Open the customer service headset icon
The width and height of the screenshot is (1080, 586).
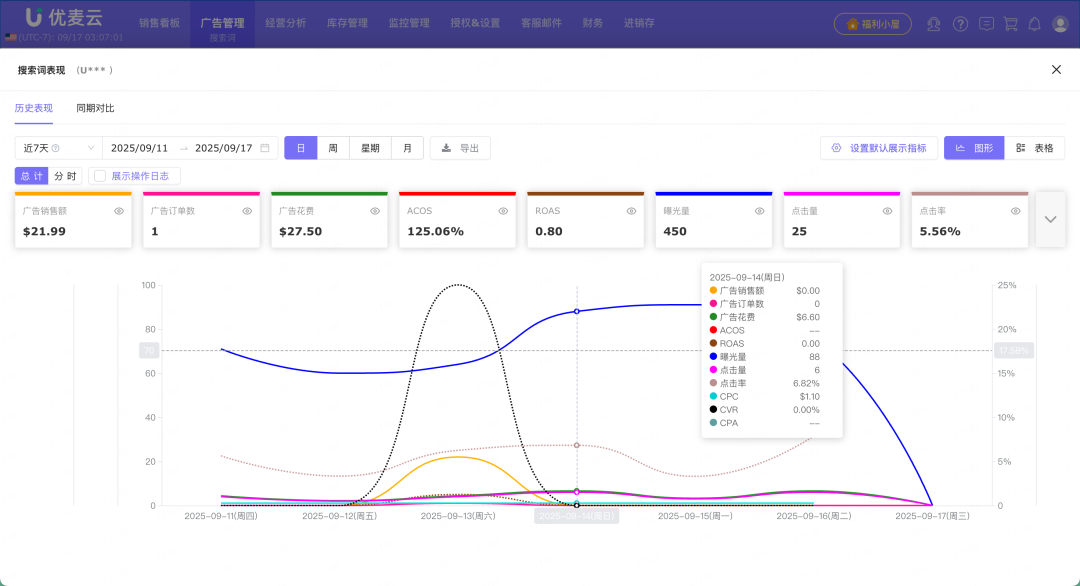[x=934, y=24]
